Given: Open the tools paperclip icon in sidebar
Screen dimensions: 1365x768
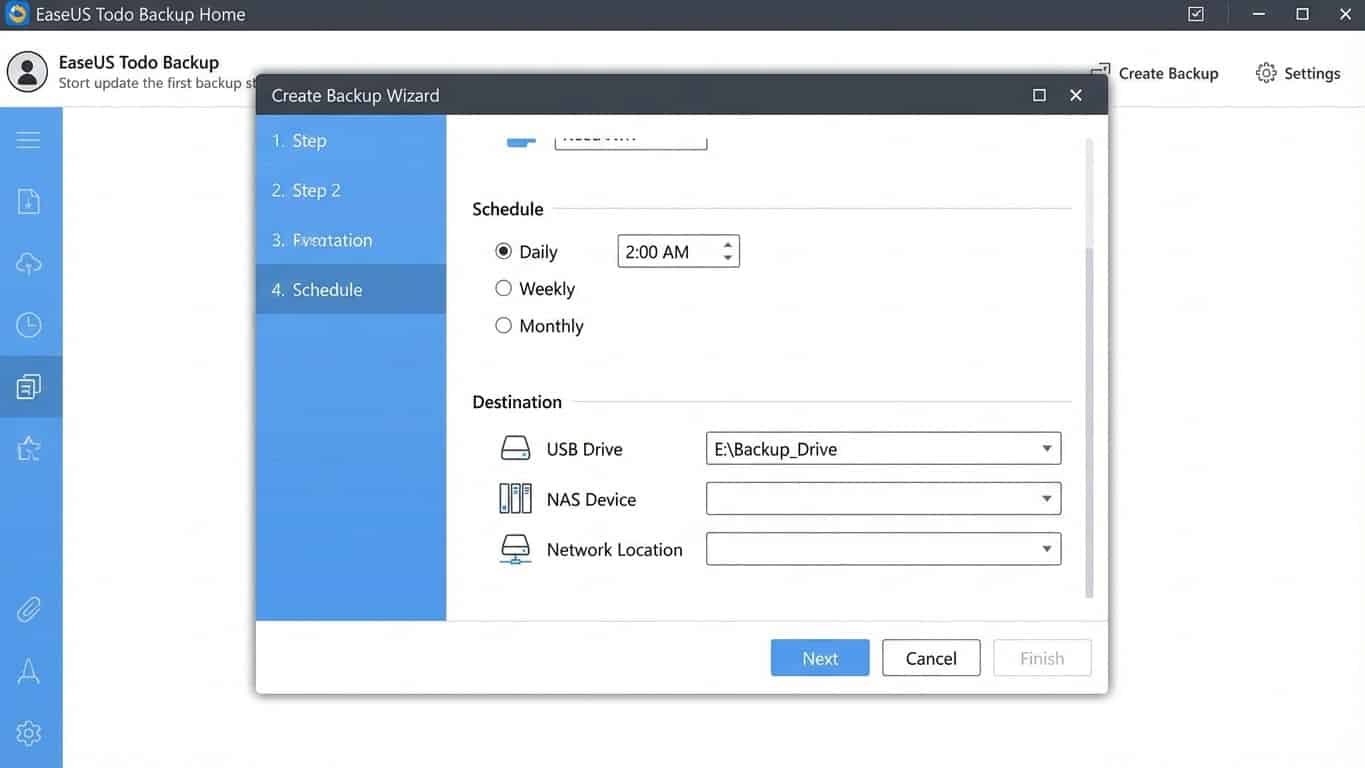Looking at the screenshot, I should 30,608.
